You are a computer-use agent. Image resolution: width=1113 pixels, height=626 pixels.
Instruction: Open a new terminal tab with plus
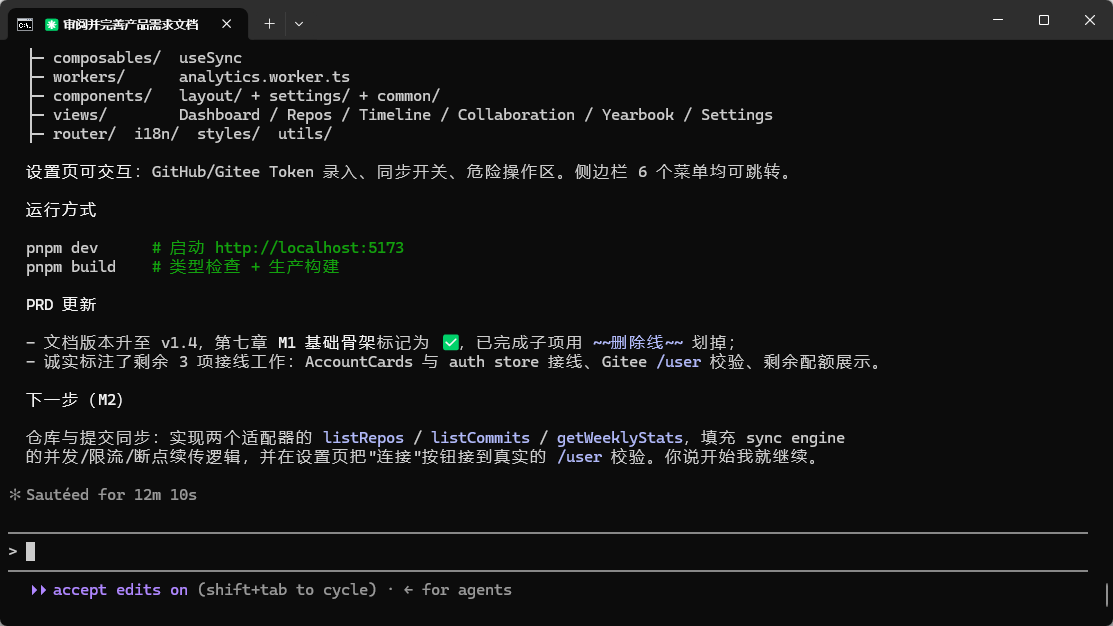pos(270,24)
